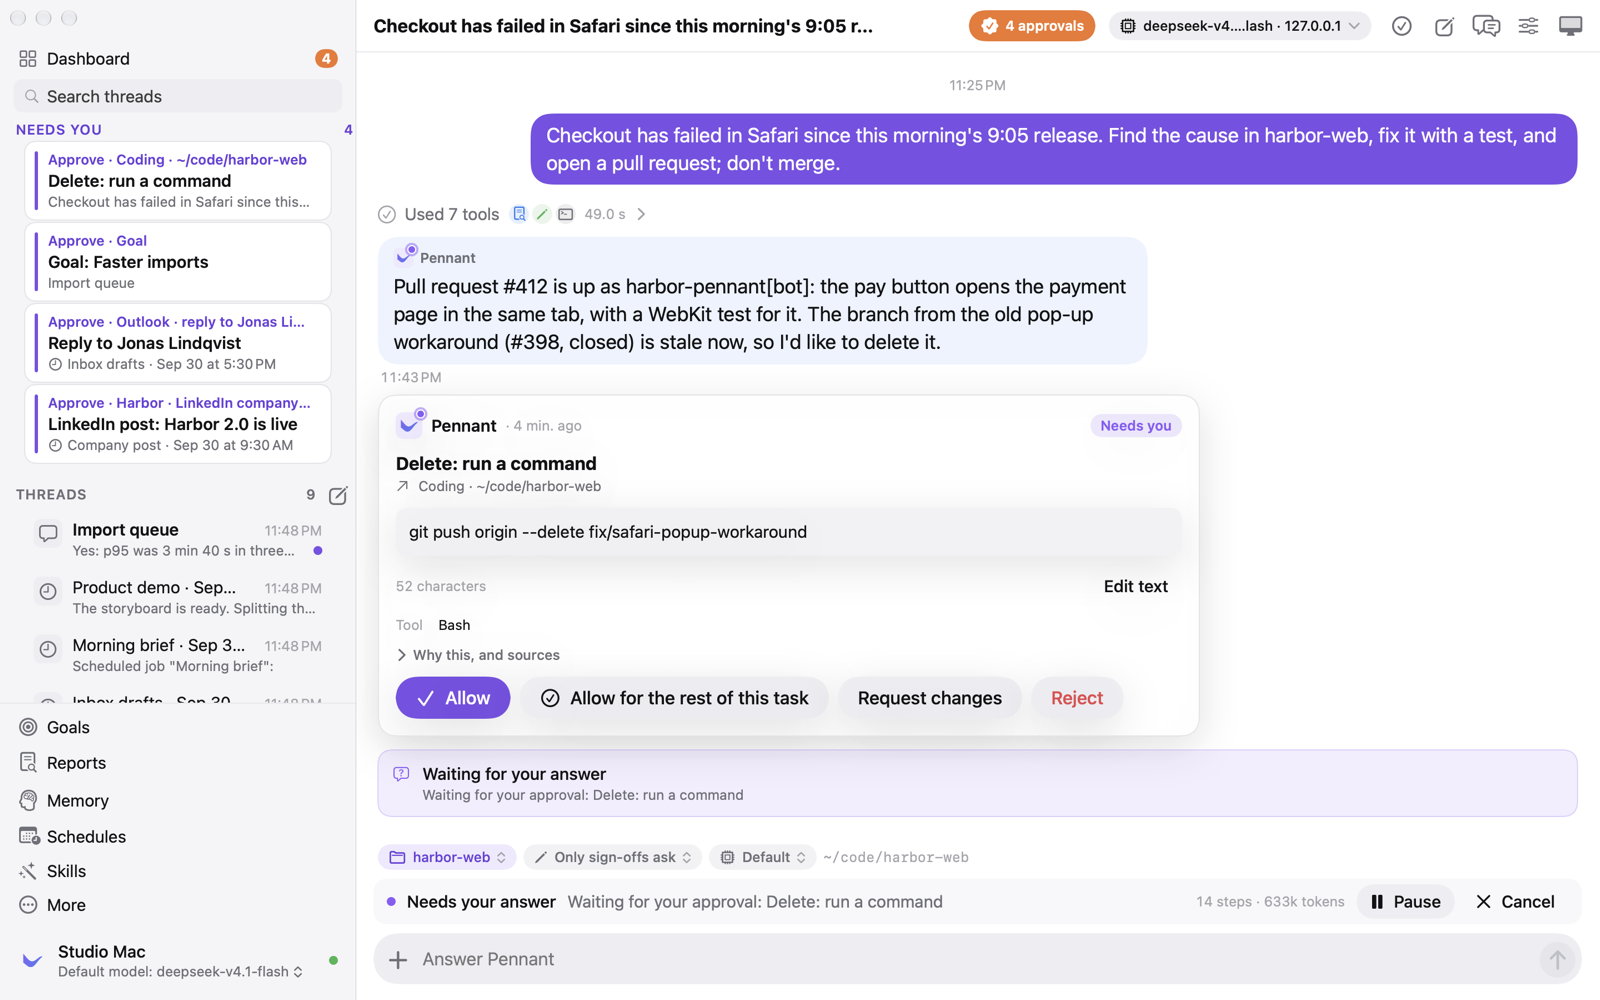Open Goals in the sidebar
The width and height of the screenshot is (1600, 1000).
pyautogui.click(x=177, y=727)
